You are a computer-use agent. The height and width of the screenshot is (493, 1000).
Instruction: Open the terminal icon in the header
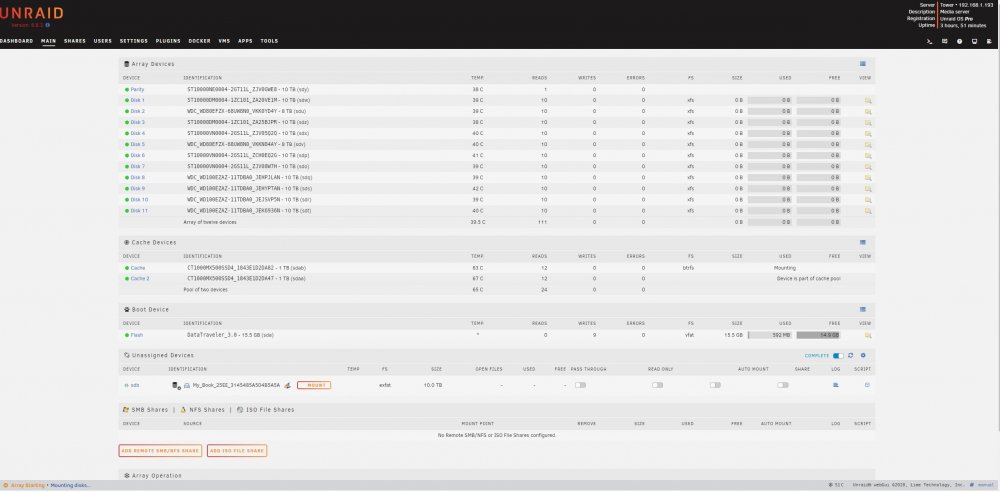click(929, 41)
